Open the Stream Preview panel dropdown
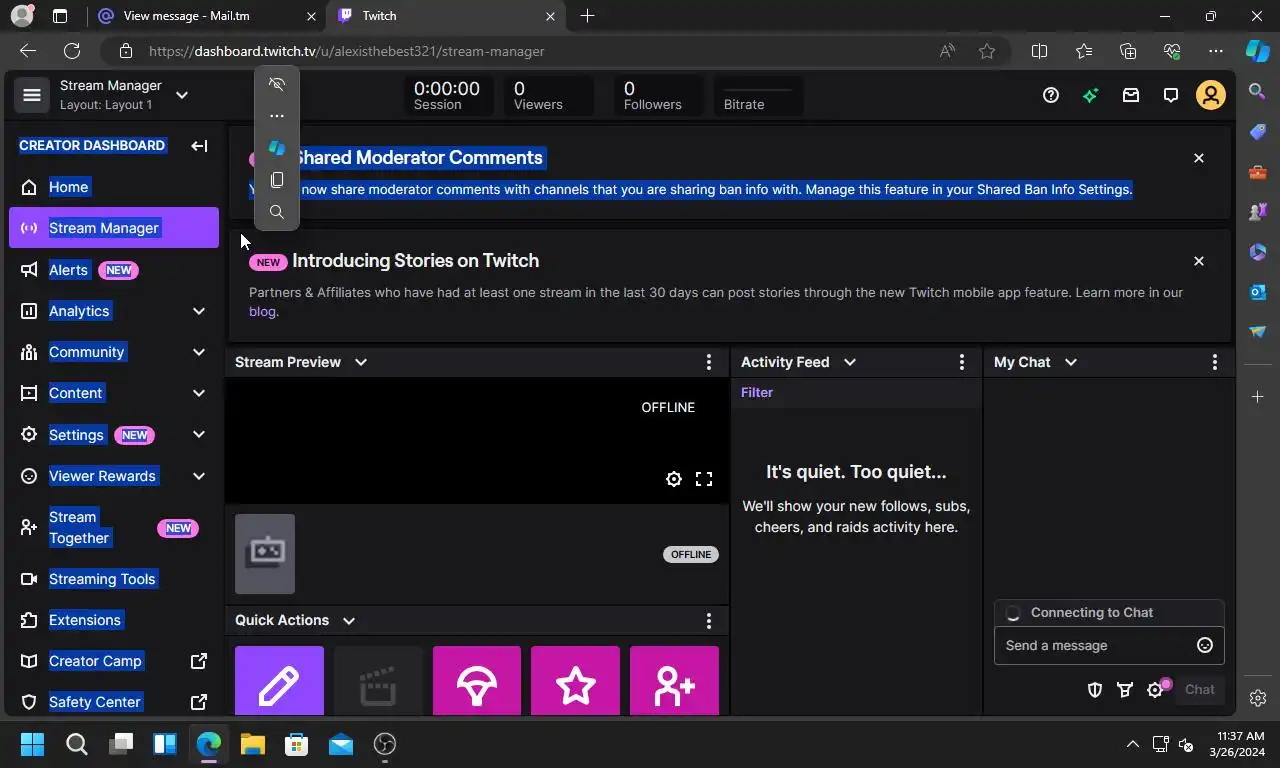Viewport: 1280px width, 768px height. 361,362
